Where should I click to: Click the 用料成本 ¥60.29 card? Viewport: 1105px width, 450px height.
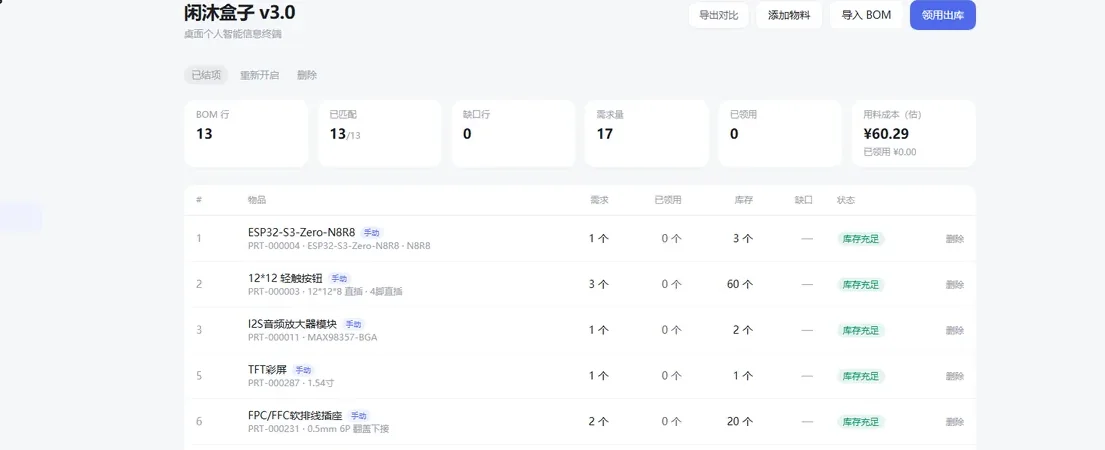(x=913, y=133)
